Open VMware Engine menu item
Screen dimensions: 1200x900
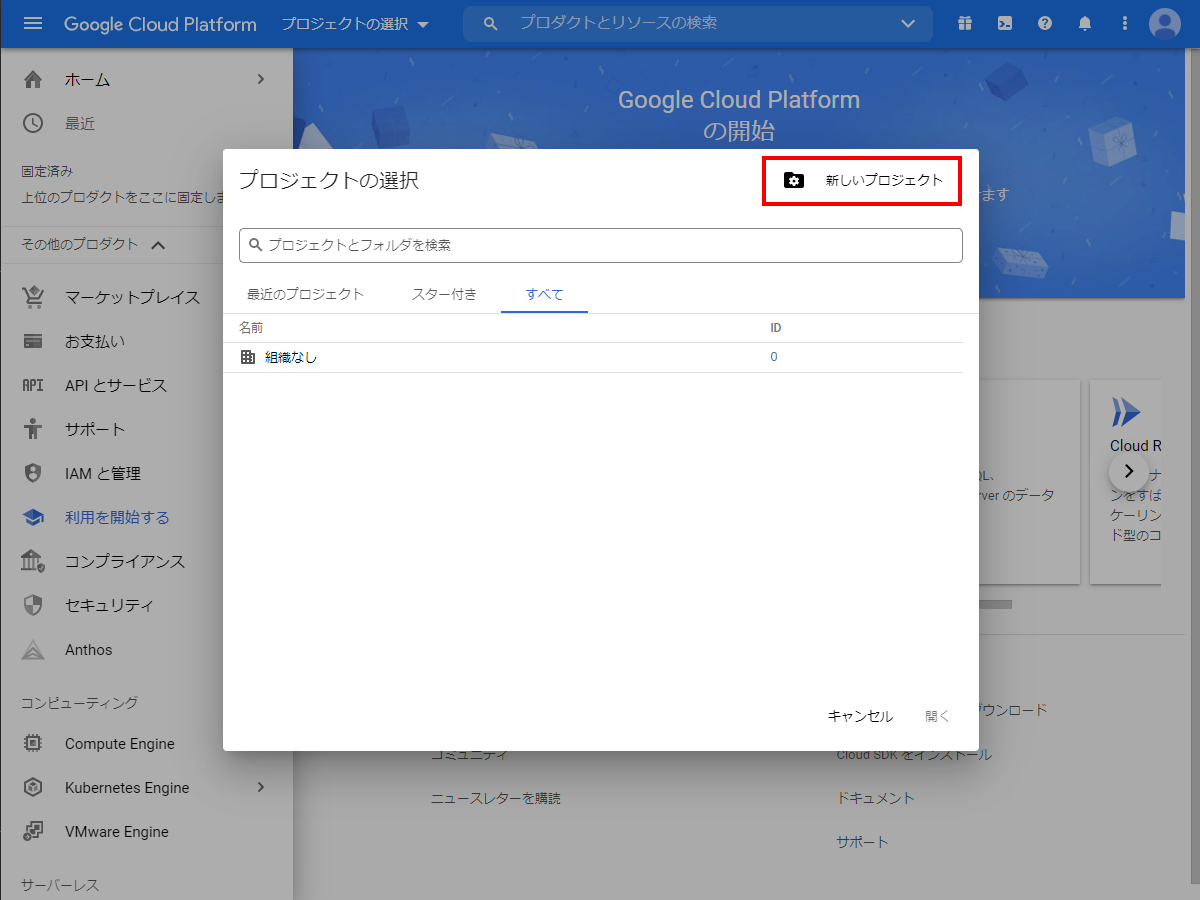(146, 831)
